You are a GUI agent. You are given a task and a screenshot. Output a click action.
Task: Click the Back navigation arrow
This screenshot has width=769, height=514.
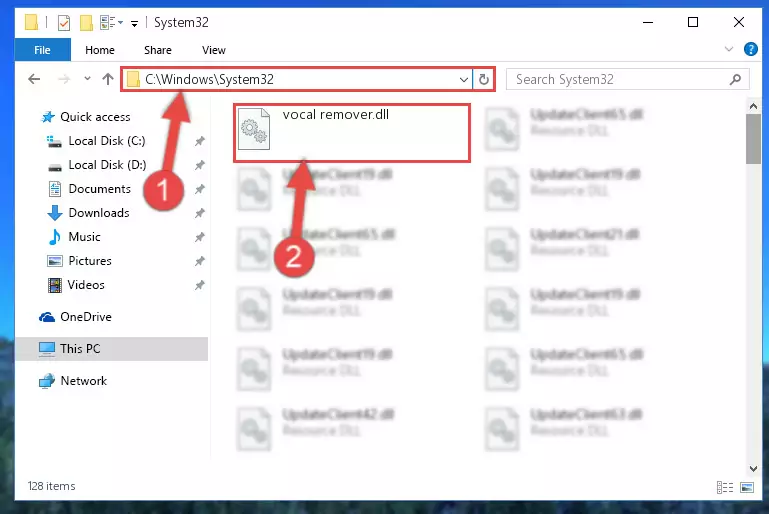(x=34, y=79)
